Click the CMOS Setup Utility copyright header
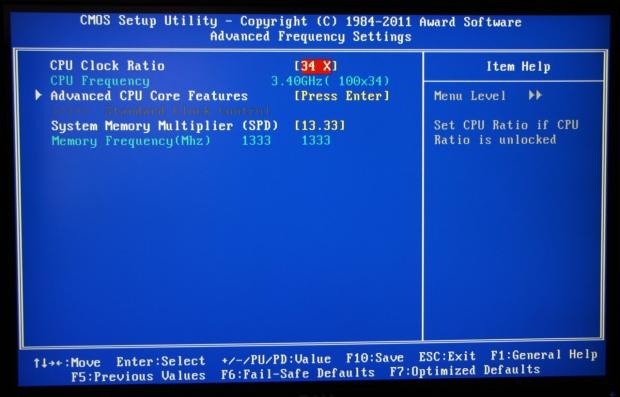 point(301,21)
